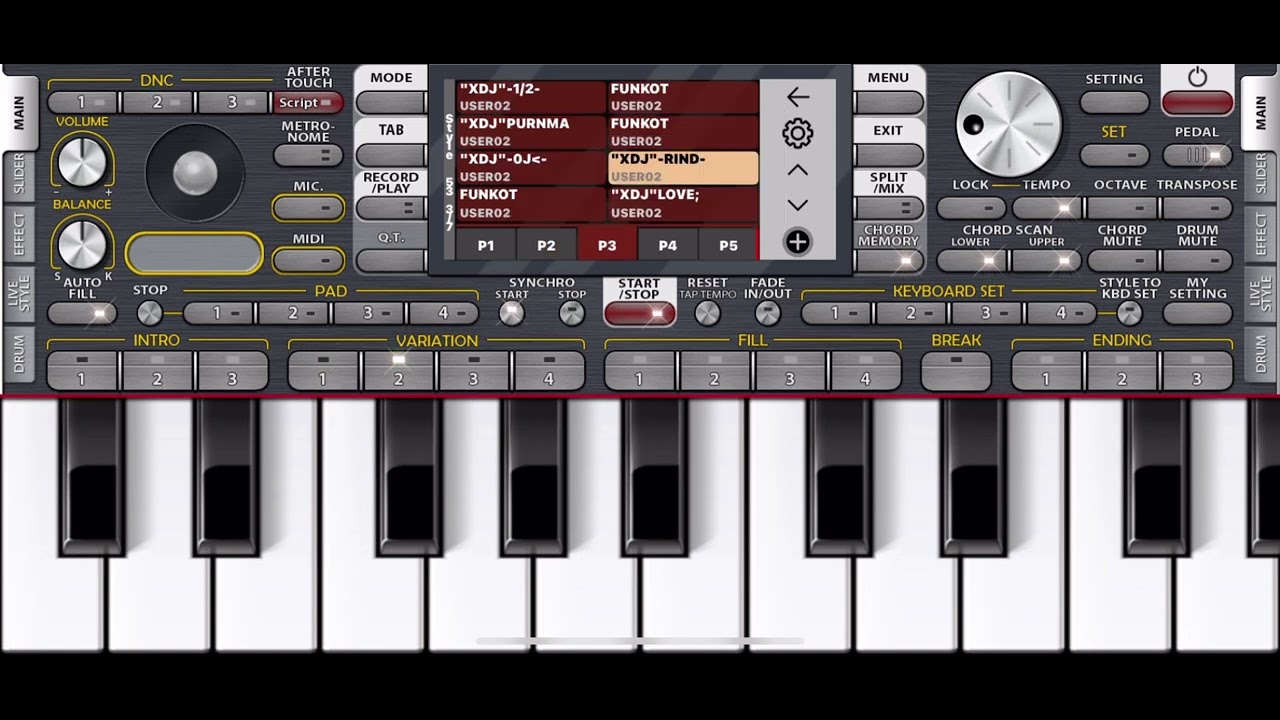
Task: Toggle the MIDI button
Action: point(308,261)
